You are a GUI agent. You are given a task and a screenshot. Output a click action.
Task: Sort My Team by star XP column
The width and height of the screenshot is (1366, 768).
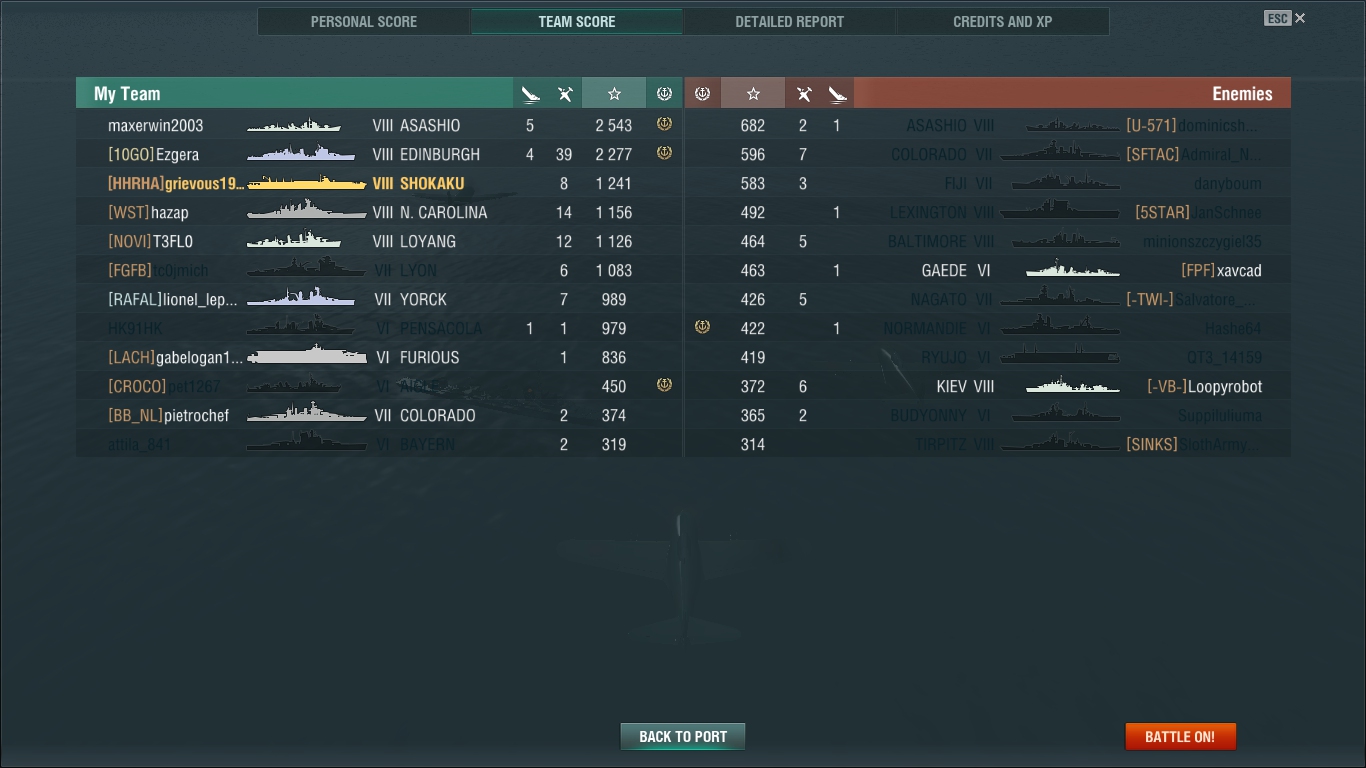tap(614, 94)
